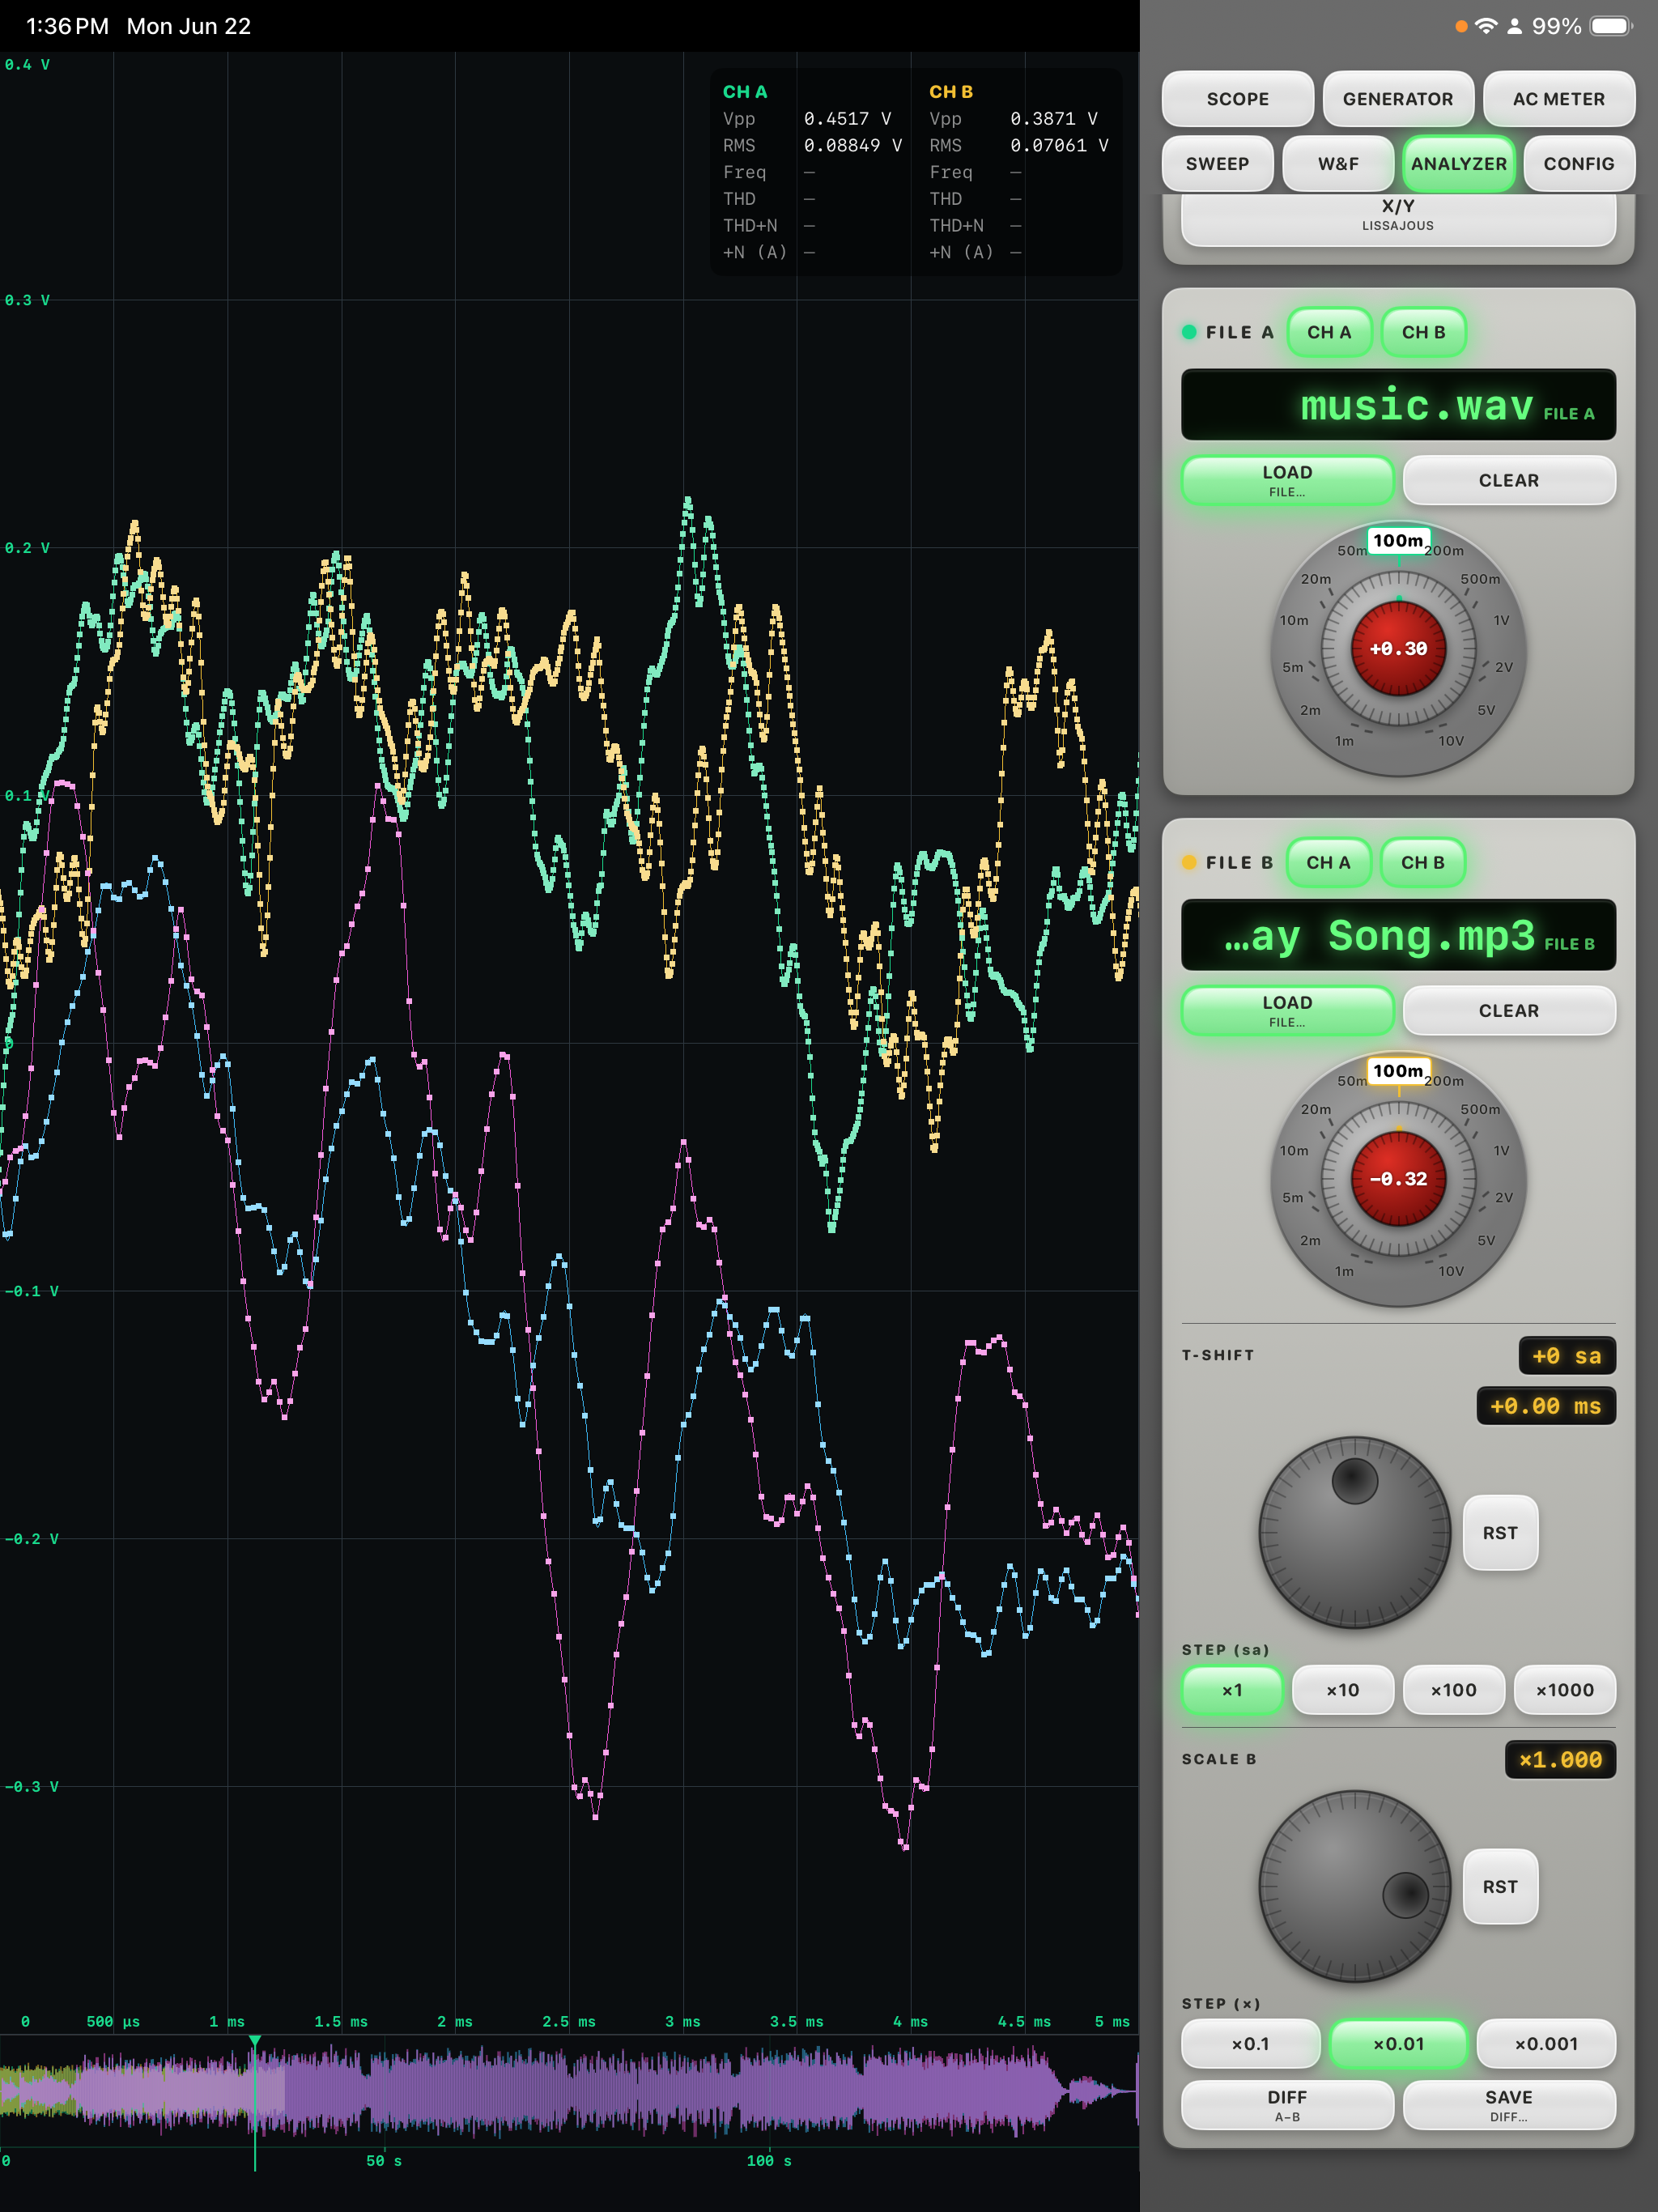Tap the 1:36 PM clock
1658x2212 pixels.
[67, 26]
